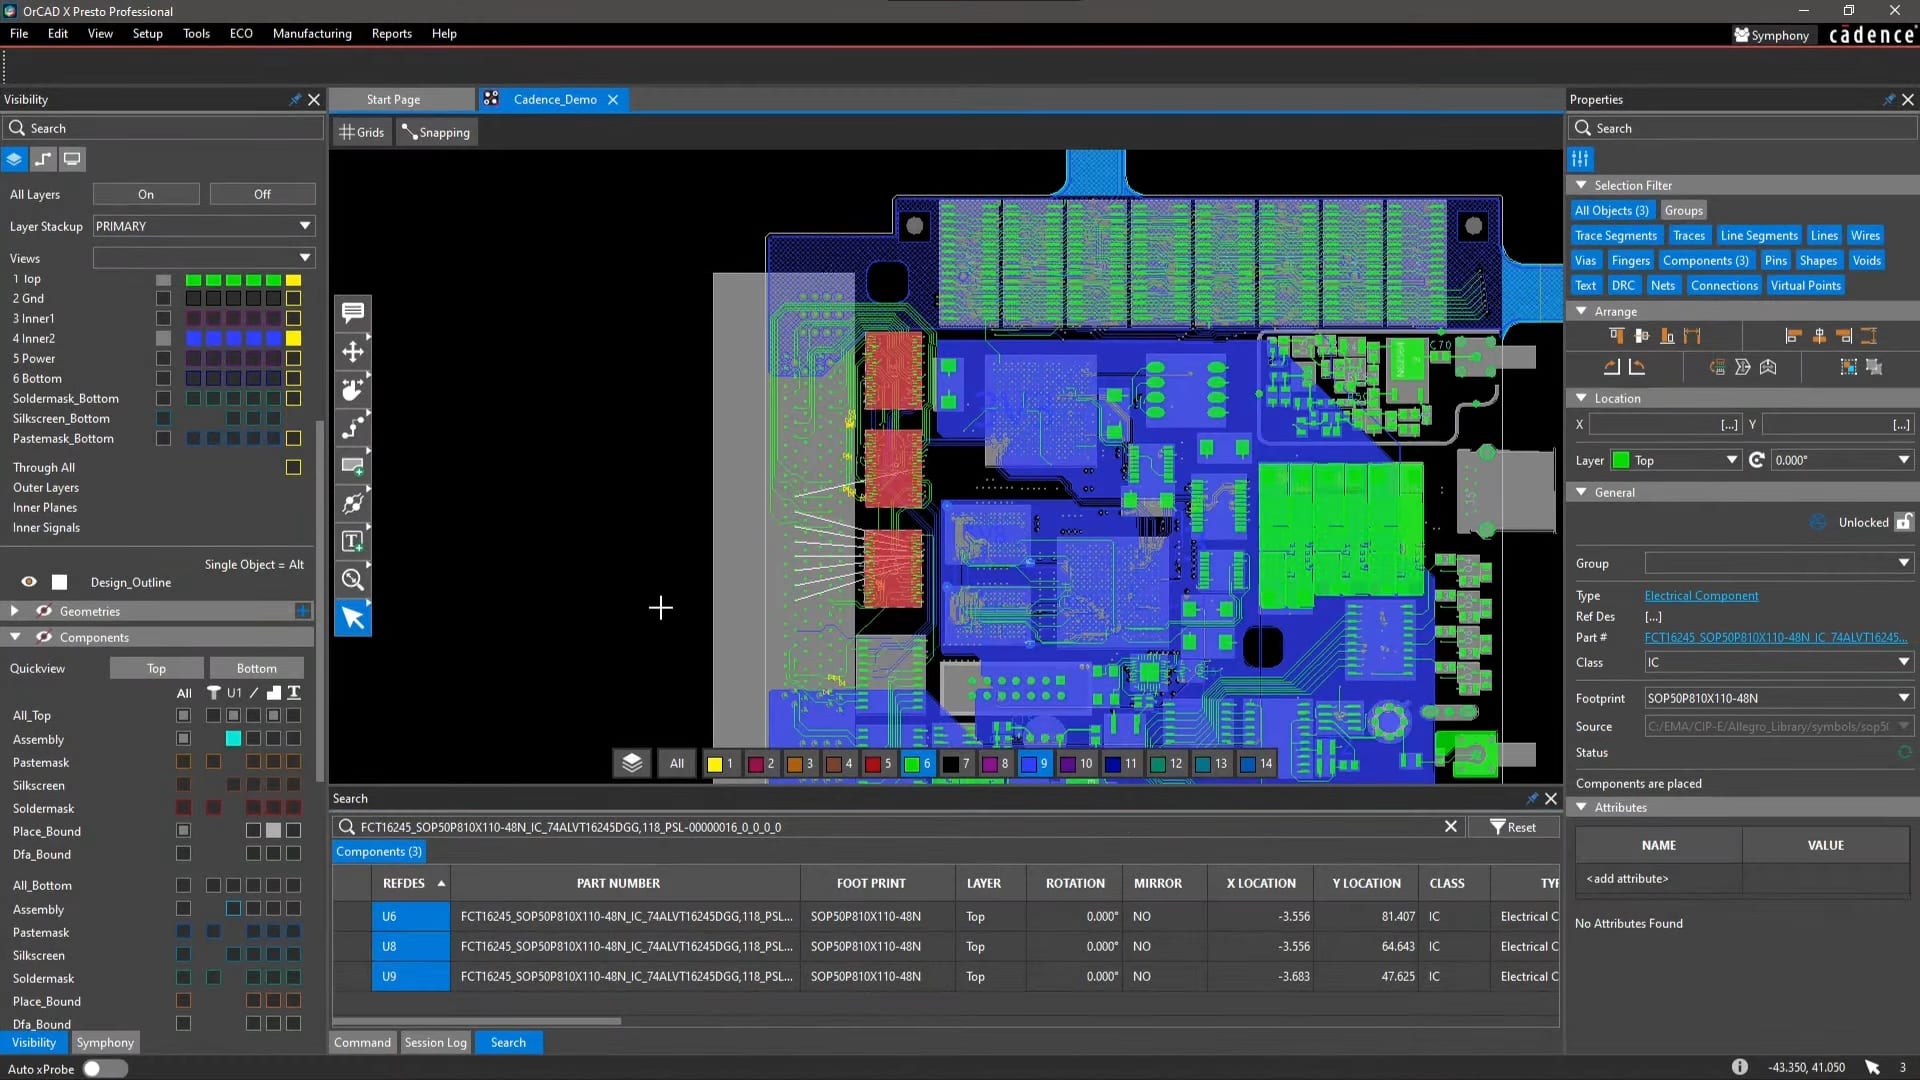Image resolution: width=1920 pixels, height=1080 pixels.
Task: Click the info icon in status bar
Action: 1740,1067
